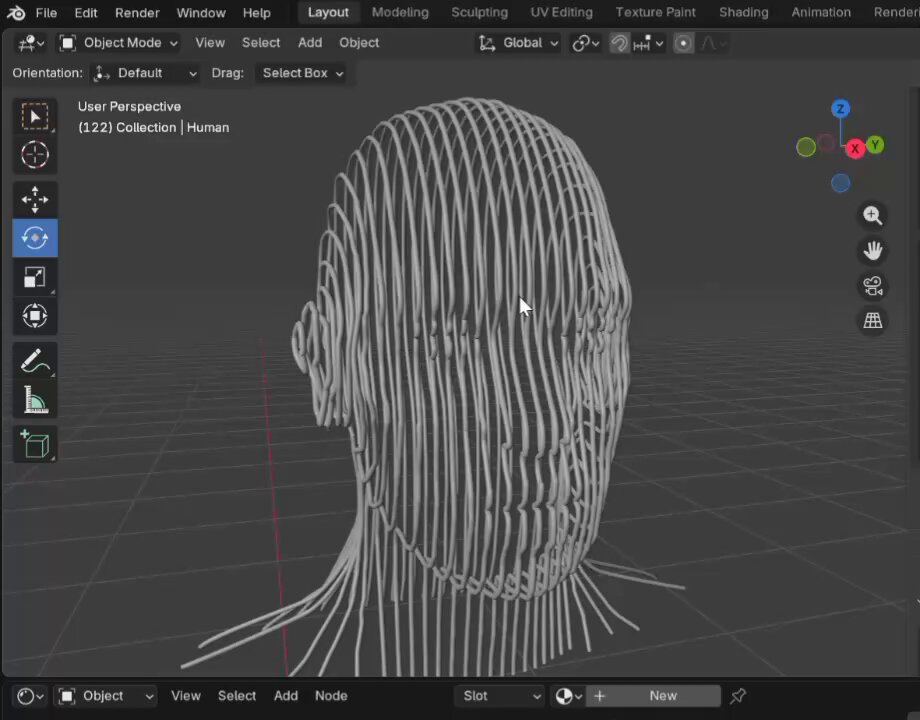Activate the 3D Cursor tool
This screenshot has width=920, height=720.
[x=35, y=155]
